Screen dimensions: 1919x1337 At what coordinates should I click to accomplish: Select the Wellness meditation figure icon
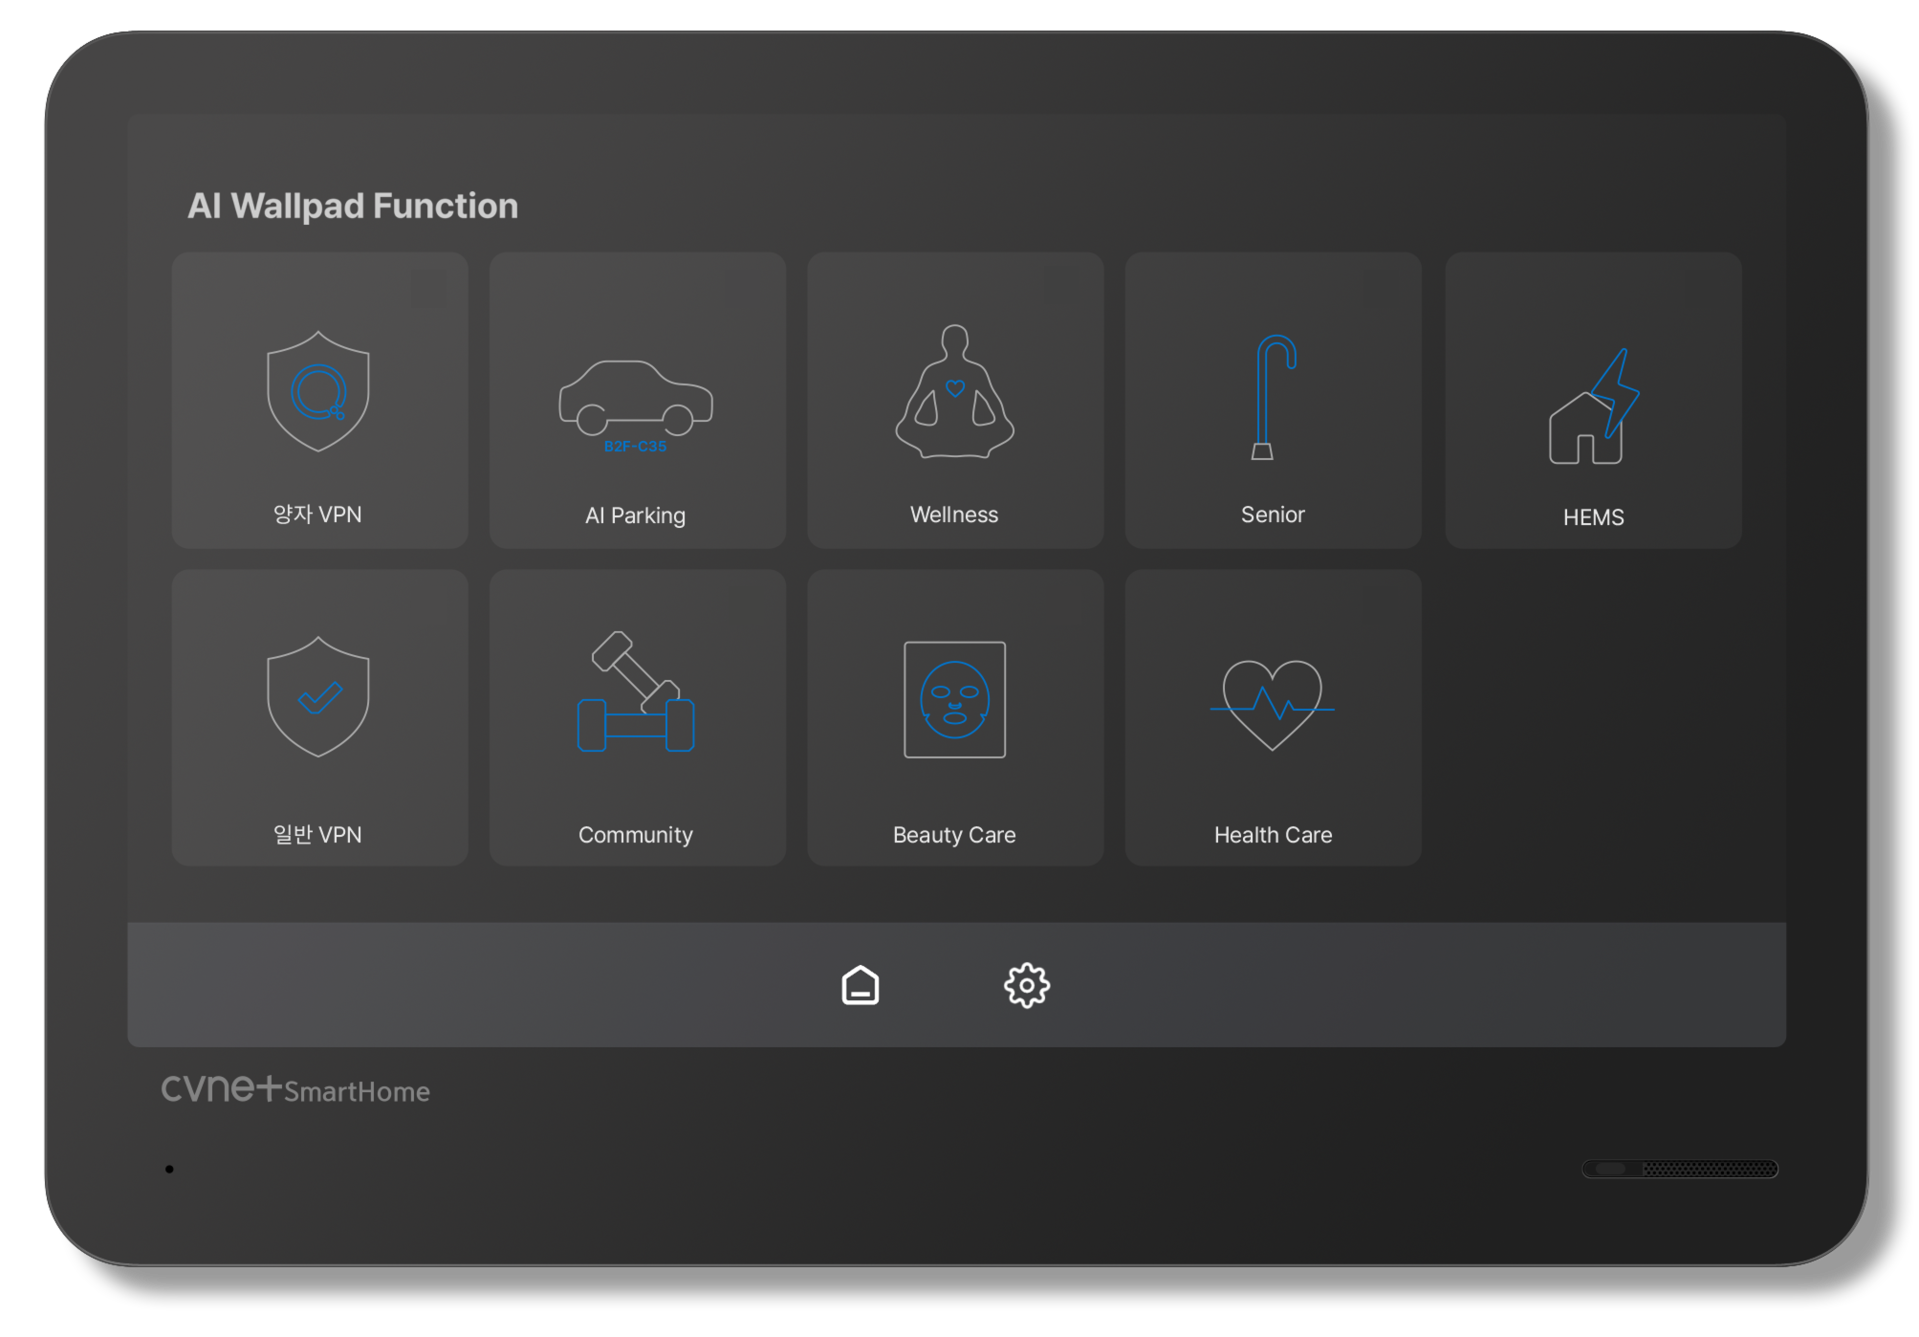(954, 391)
